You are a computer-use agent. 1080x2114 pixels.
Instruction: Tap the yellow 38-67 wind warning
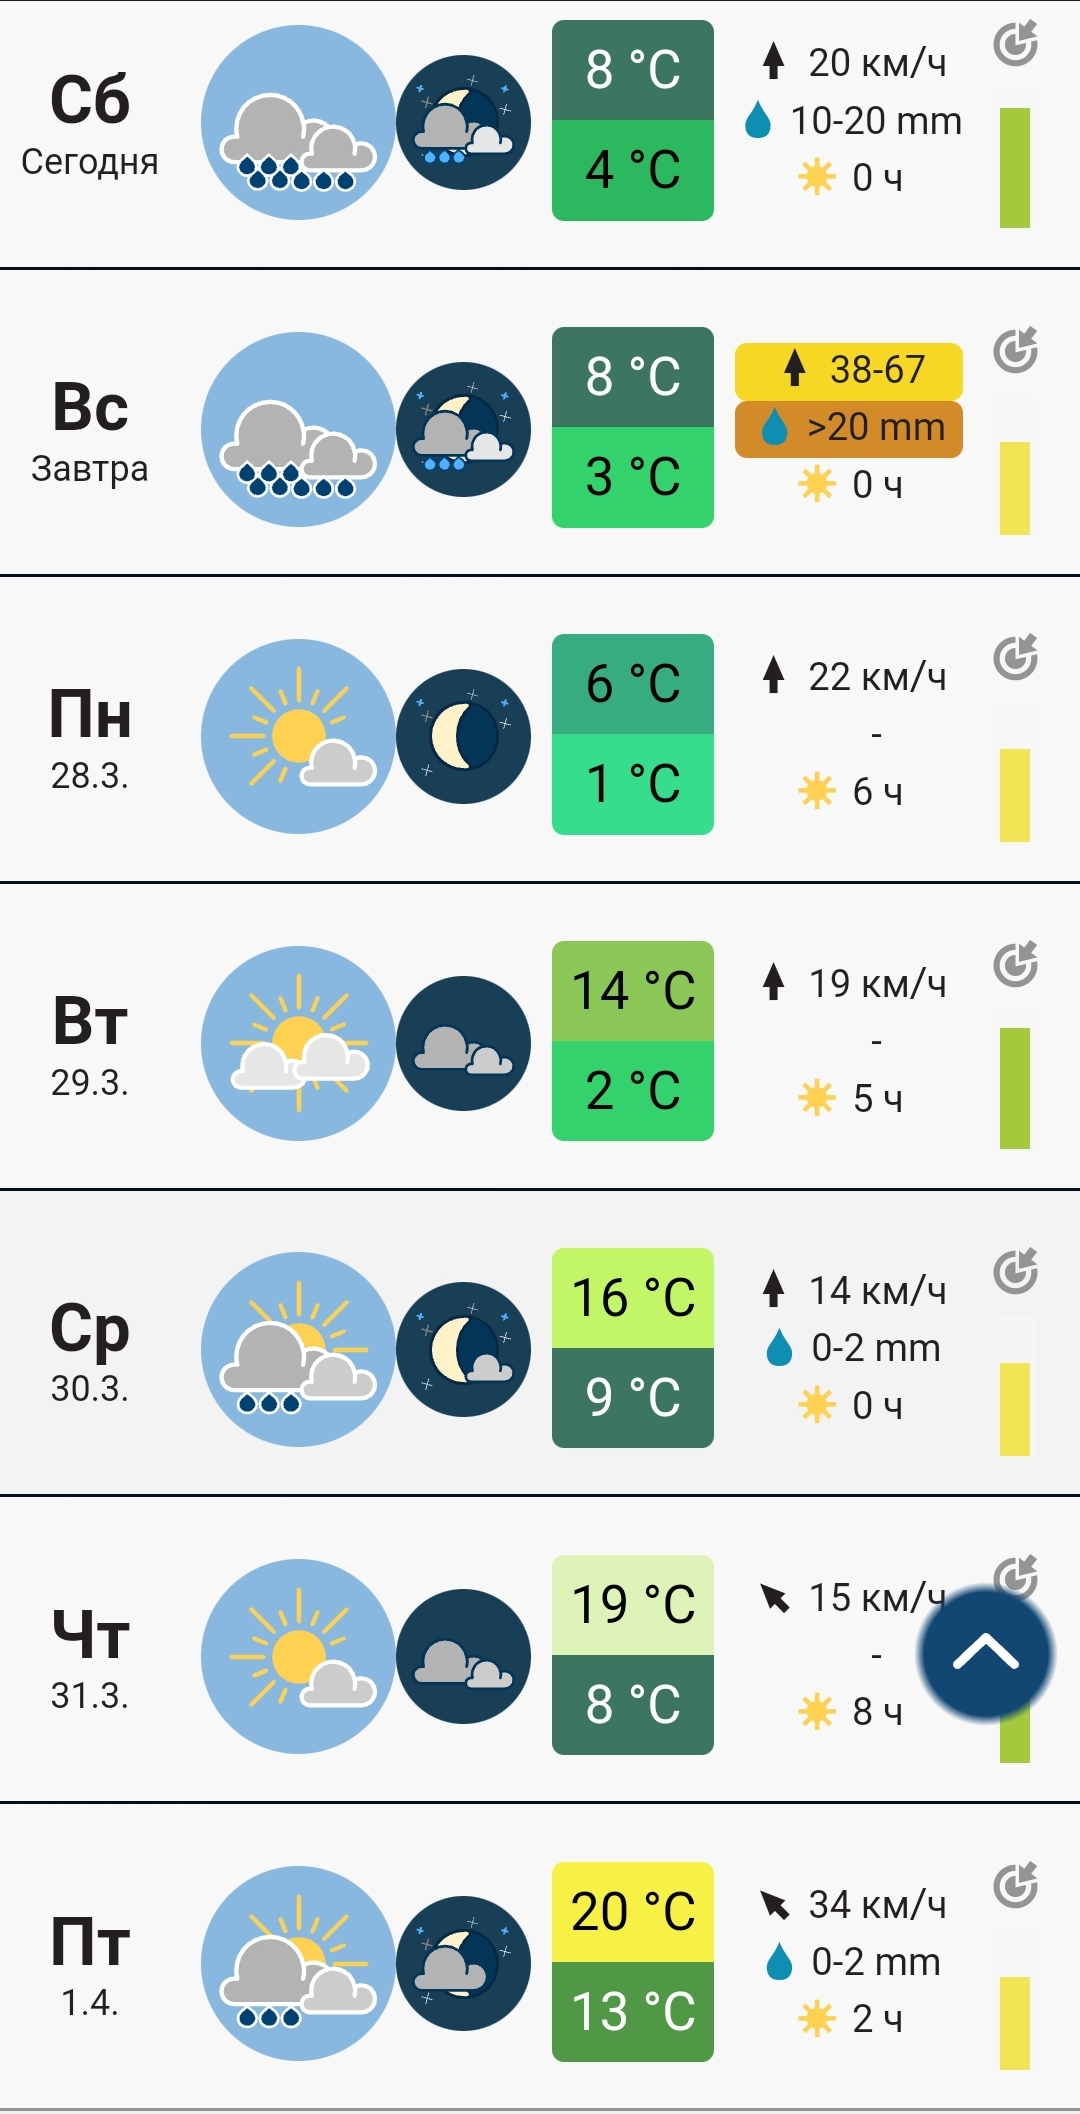coord(849,370)
